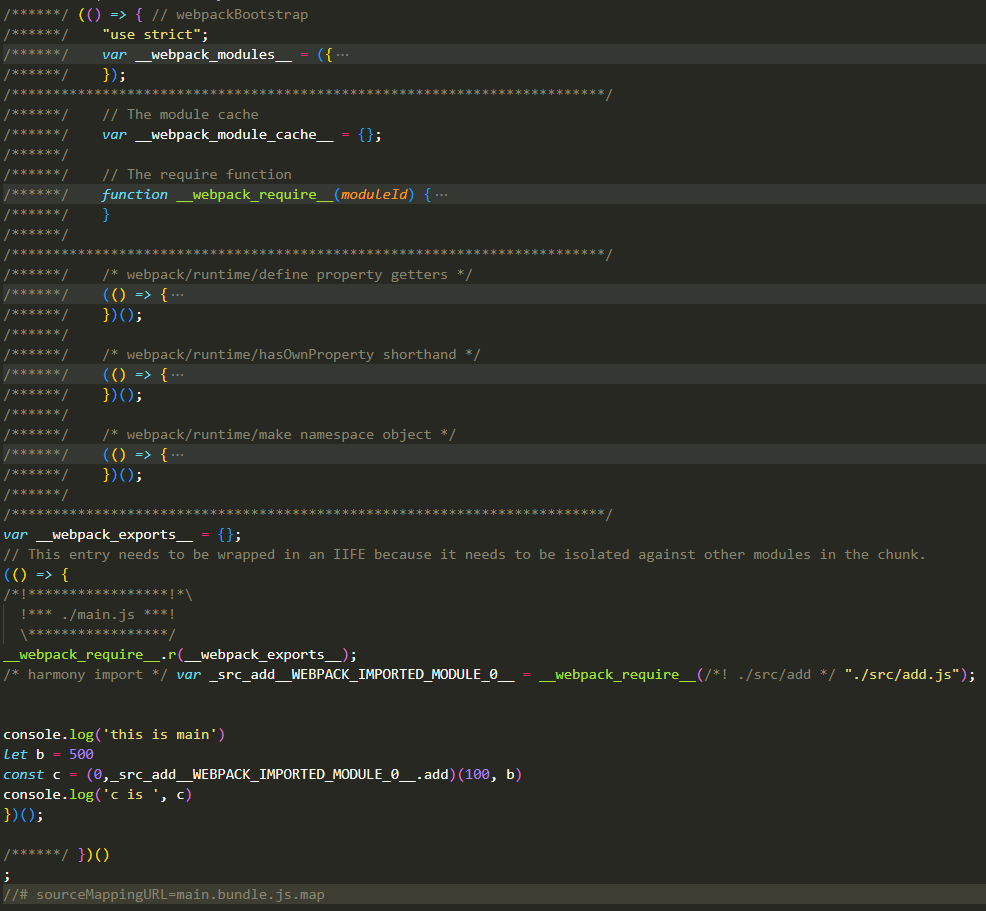Click the moduleId parameter in the require function
Image resolution: width=986 pixels, height=911 pixels.
374,195
